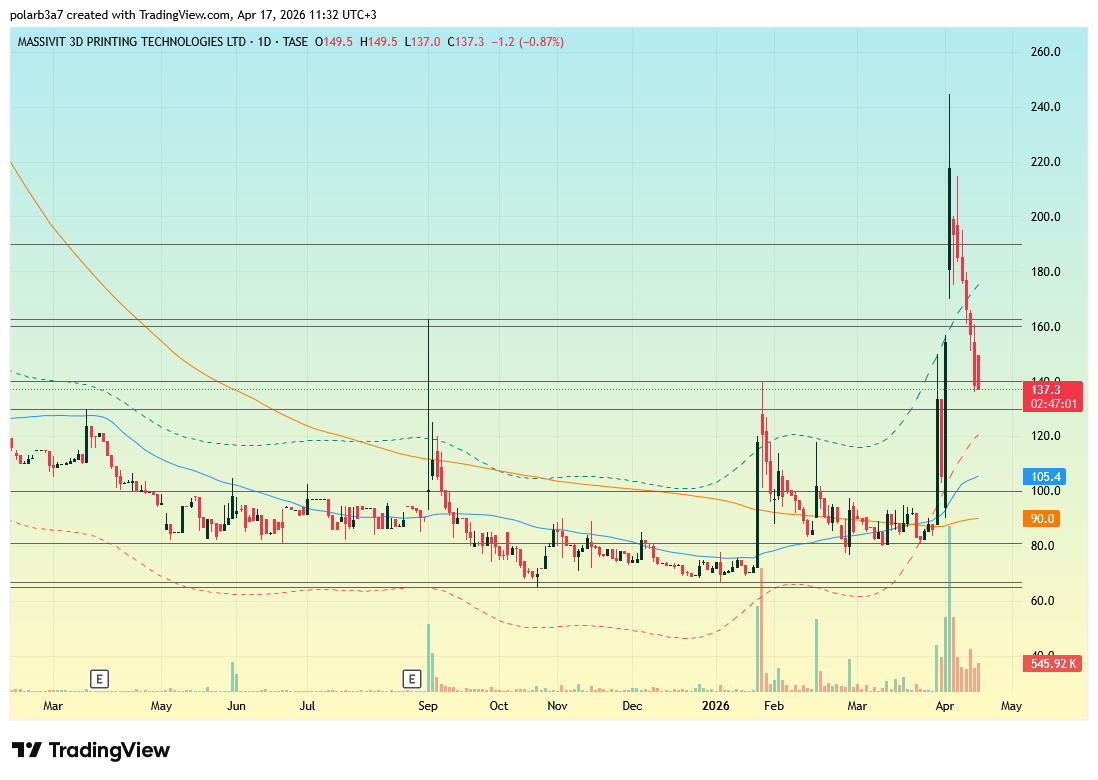
Task: Click the Feb label on the time axis
Action: (774, 706)
